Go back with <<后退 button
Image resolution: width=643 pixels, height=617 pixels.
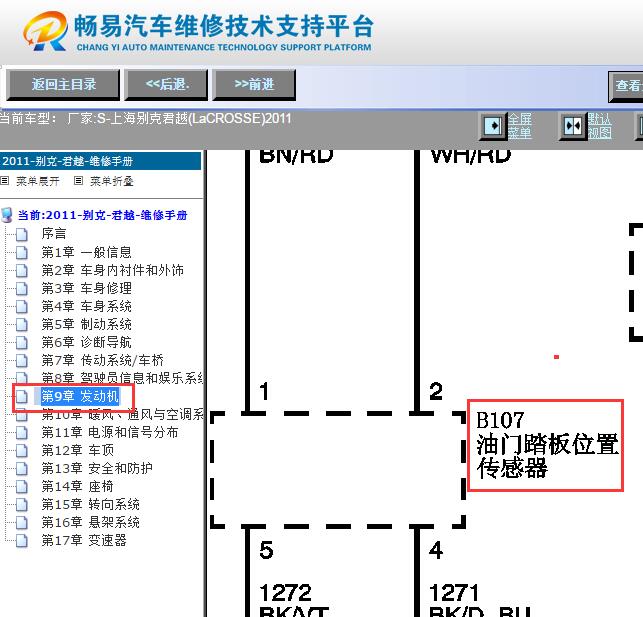[166, 84]
